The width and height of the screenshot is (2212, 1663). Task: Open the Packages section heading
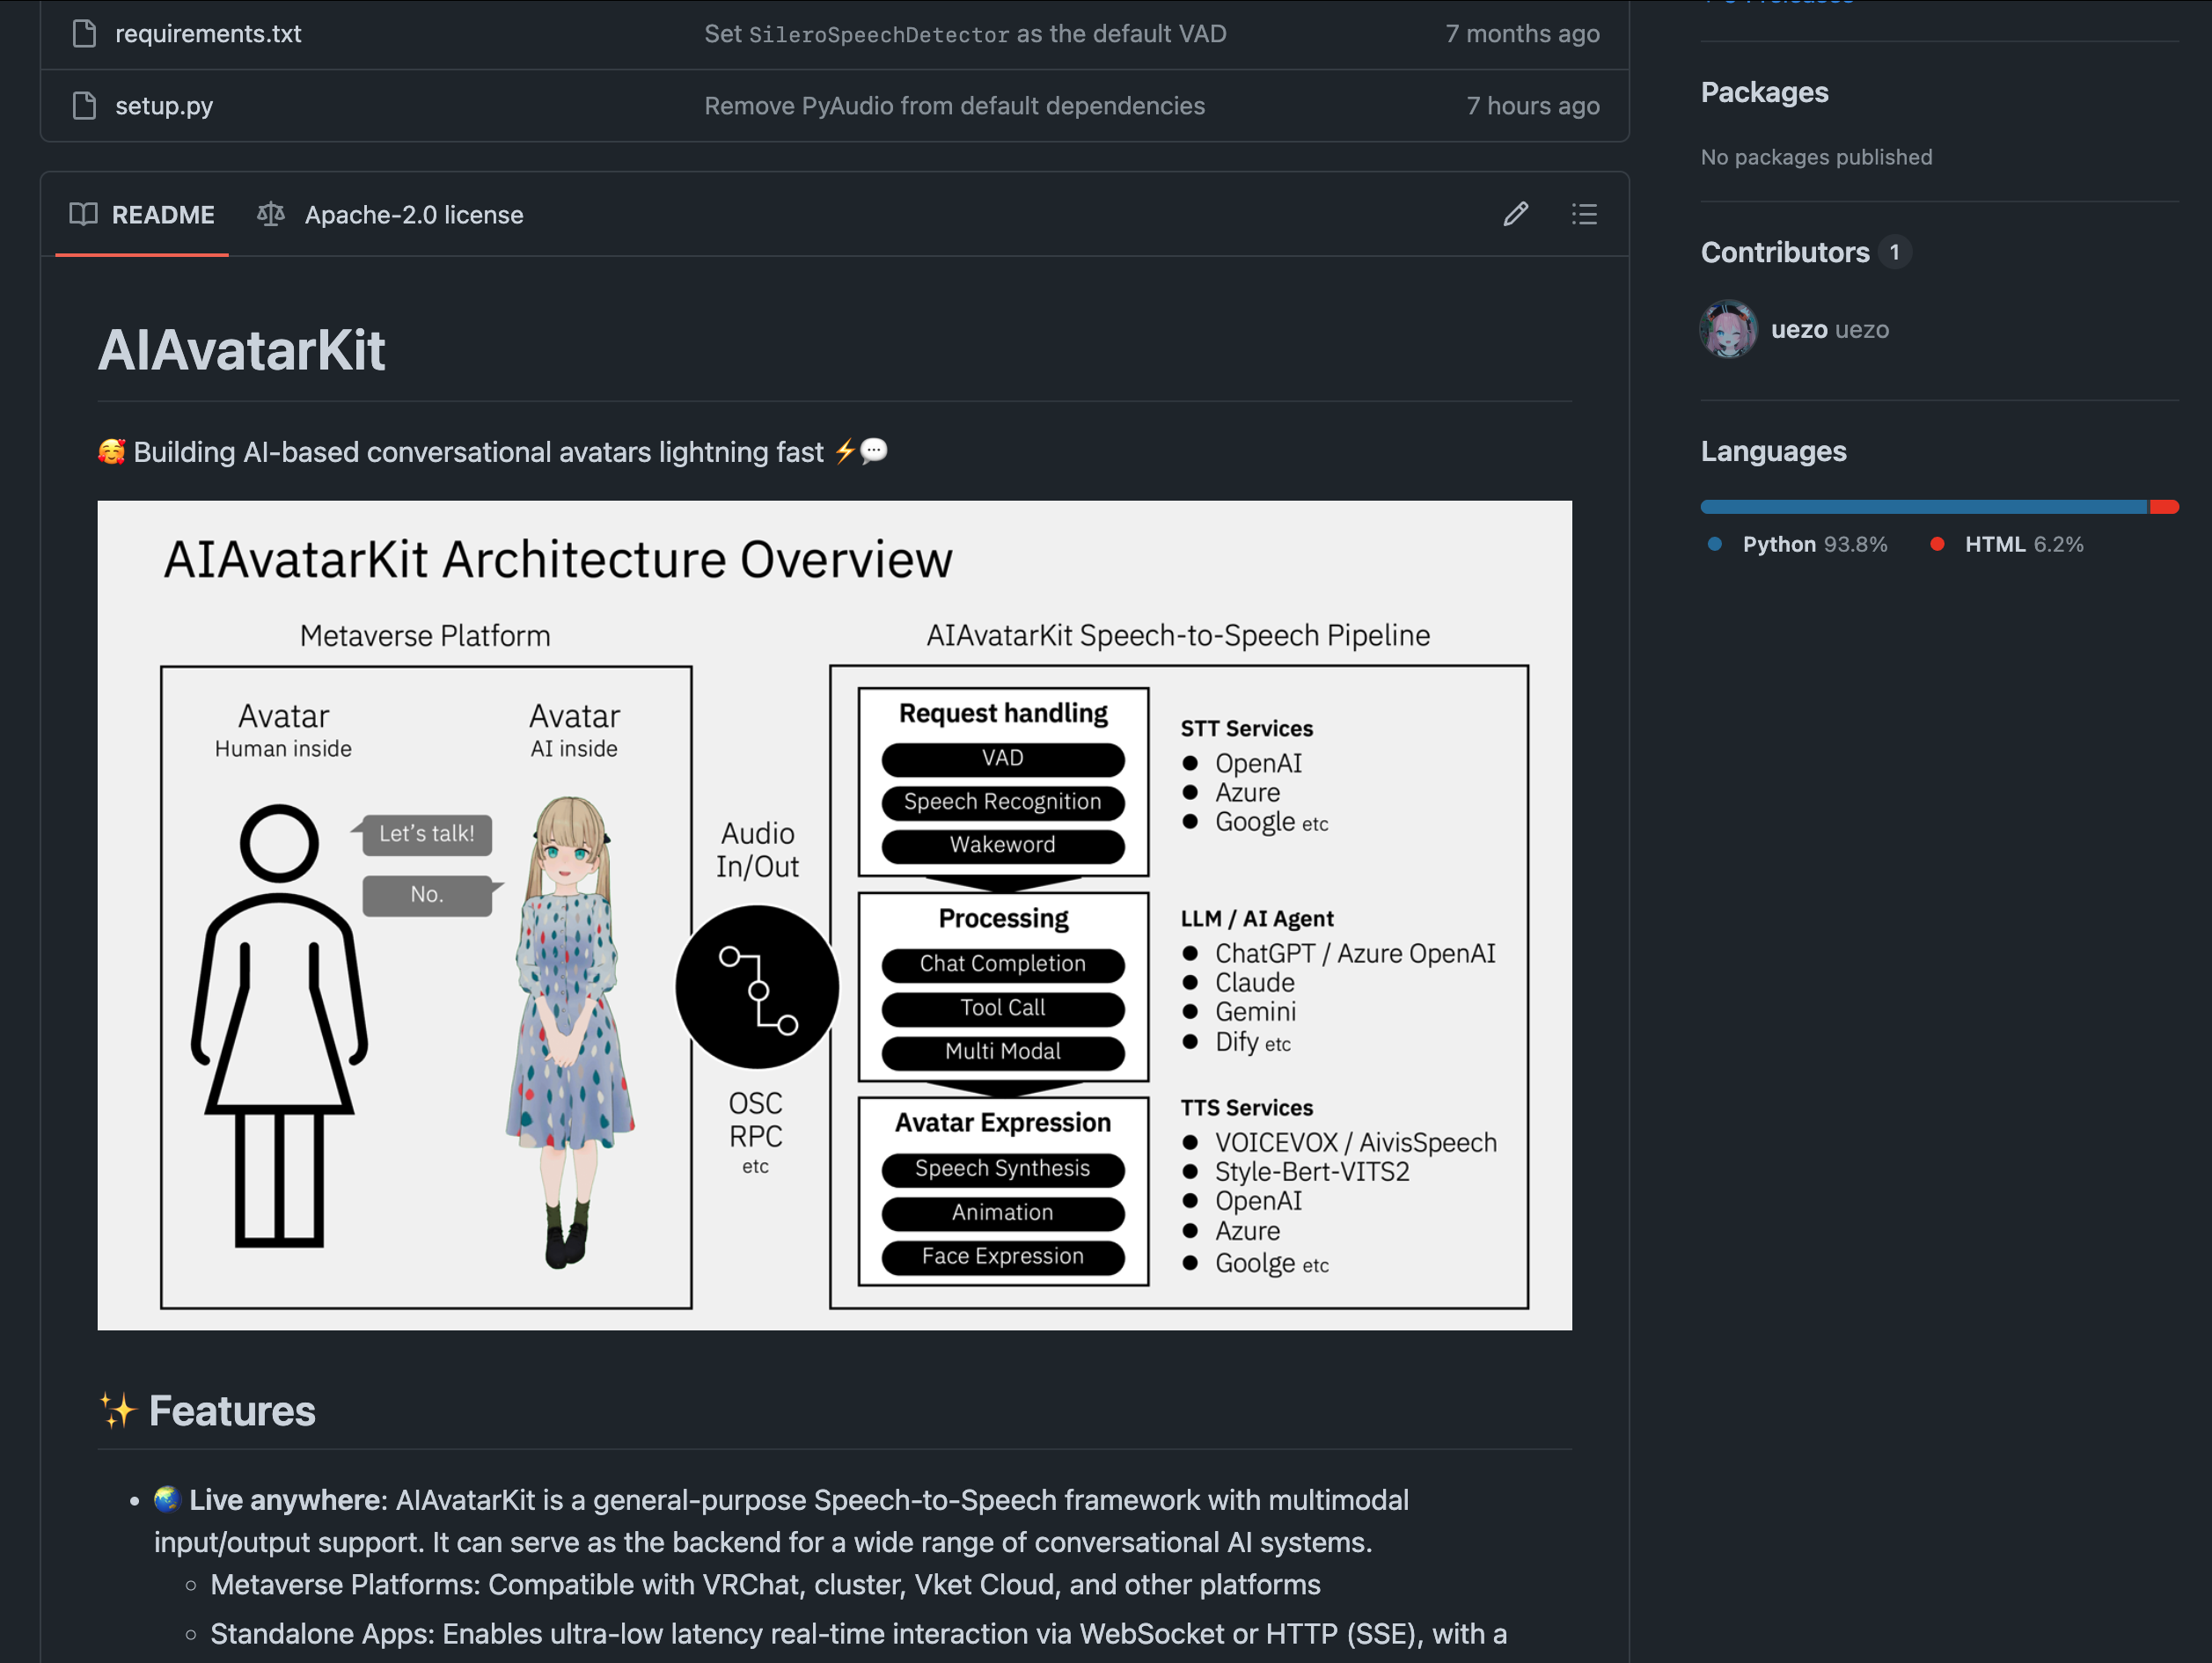(x=1764, y=92)
